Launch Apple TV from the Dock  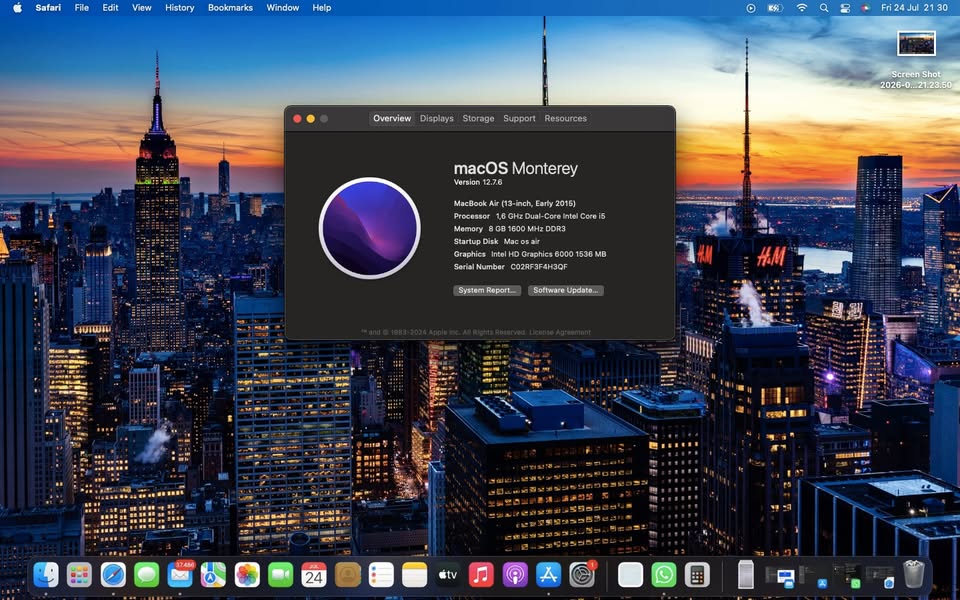448,575
